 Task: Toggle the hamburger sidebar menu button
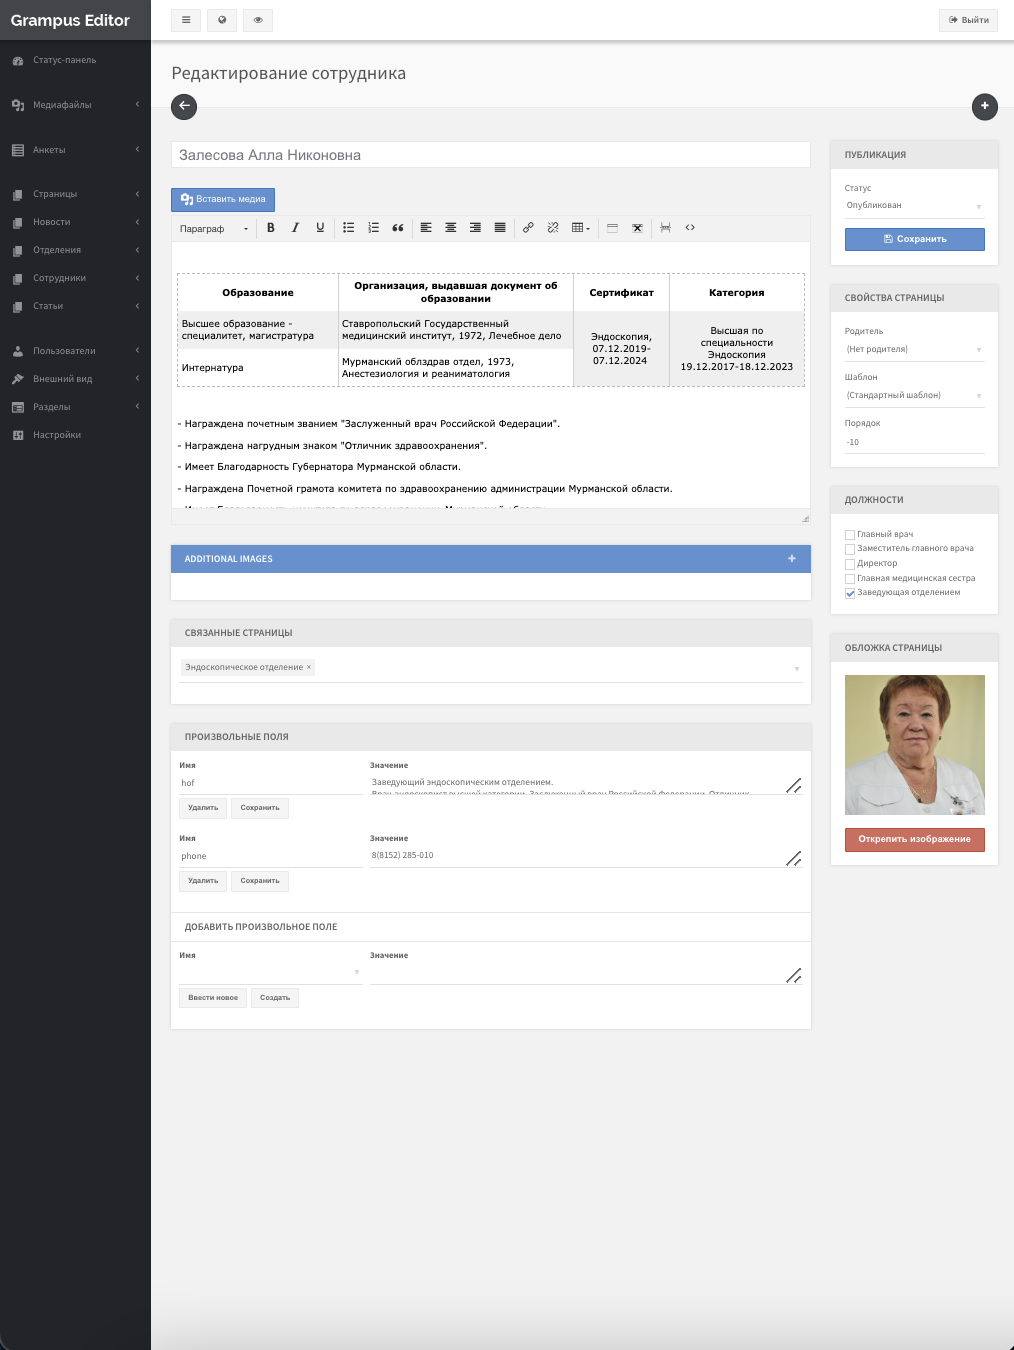pyautogui.click(x=186, y=20)
